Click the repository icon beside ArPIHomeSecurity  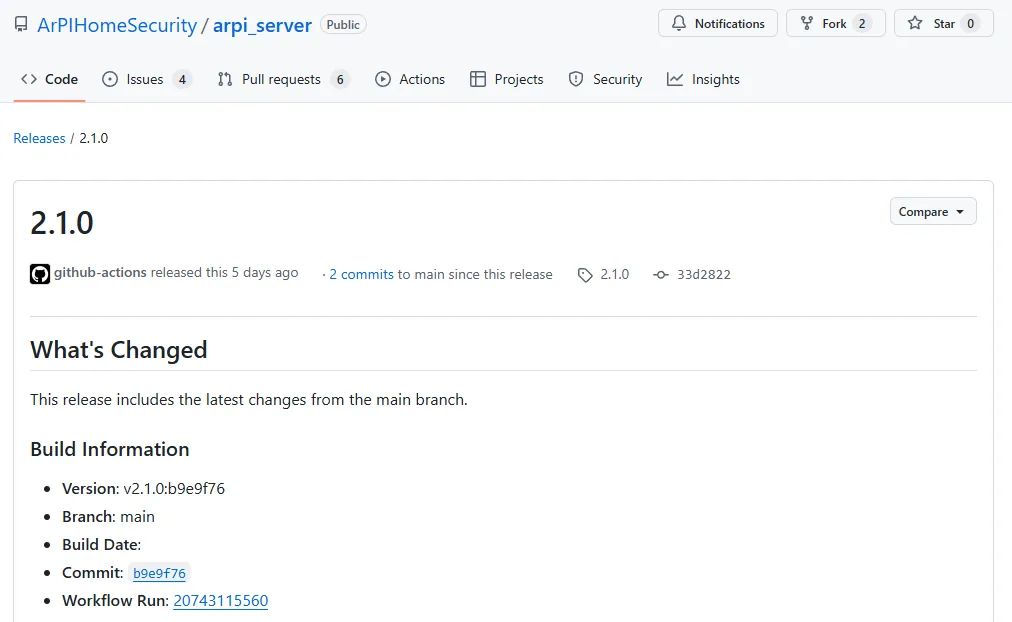pyautogui.click(x=21, y=25)
